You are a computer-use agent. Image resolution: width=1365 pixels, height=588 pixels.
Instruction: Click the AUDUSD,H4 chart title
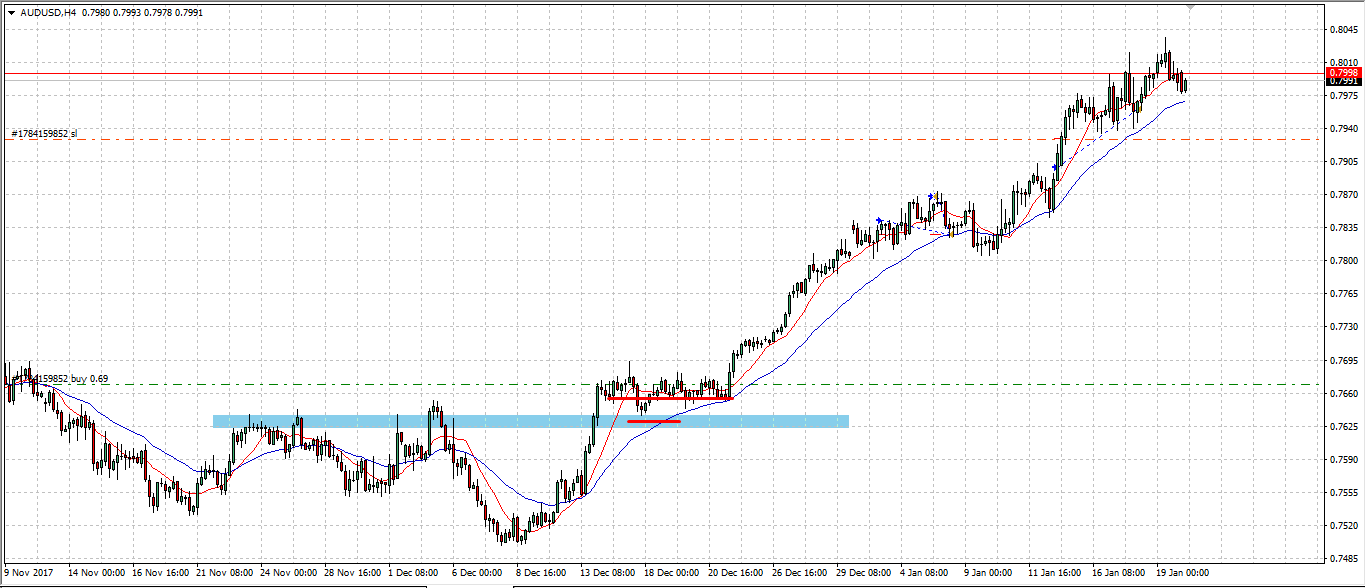(48, 13)
